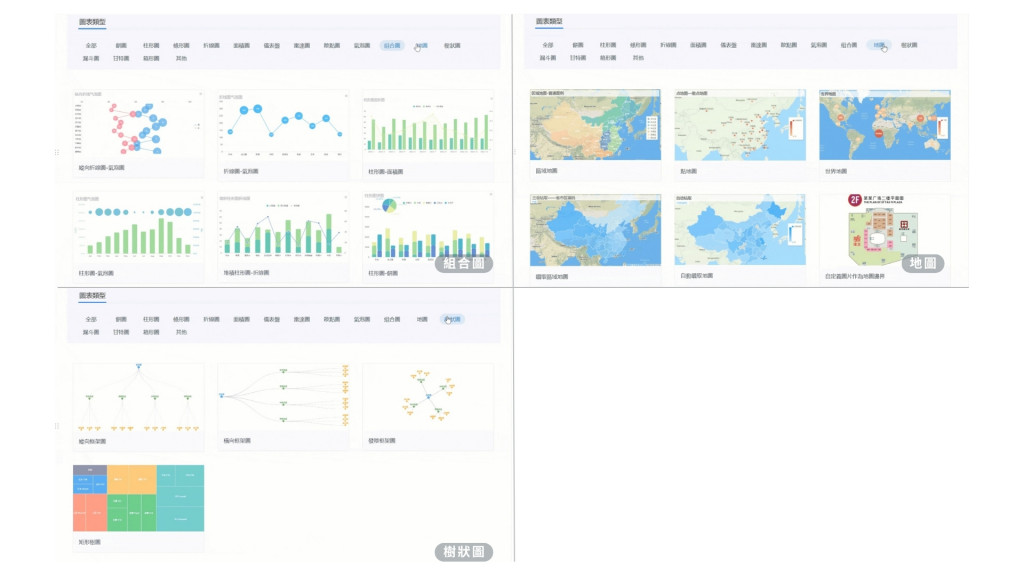Open the 自動鑽取地圖 light blue map thumbnail
The height and width of the screenshot is (576, 1024).
click(740, 229)
